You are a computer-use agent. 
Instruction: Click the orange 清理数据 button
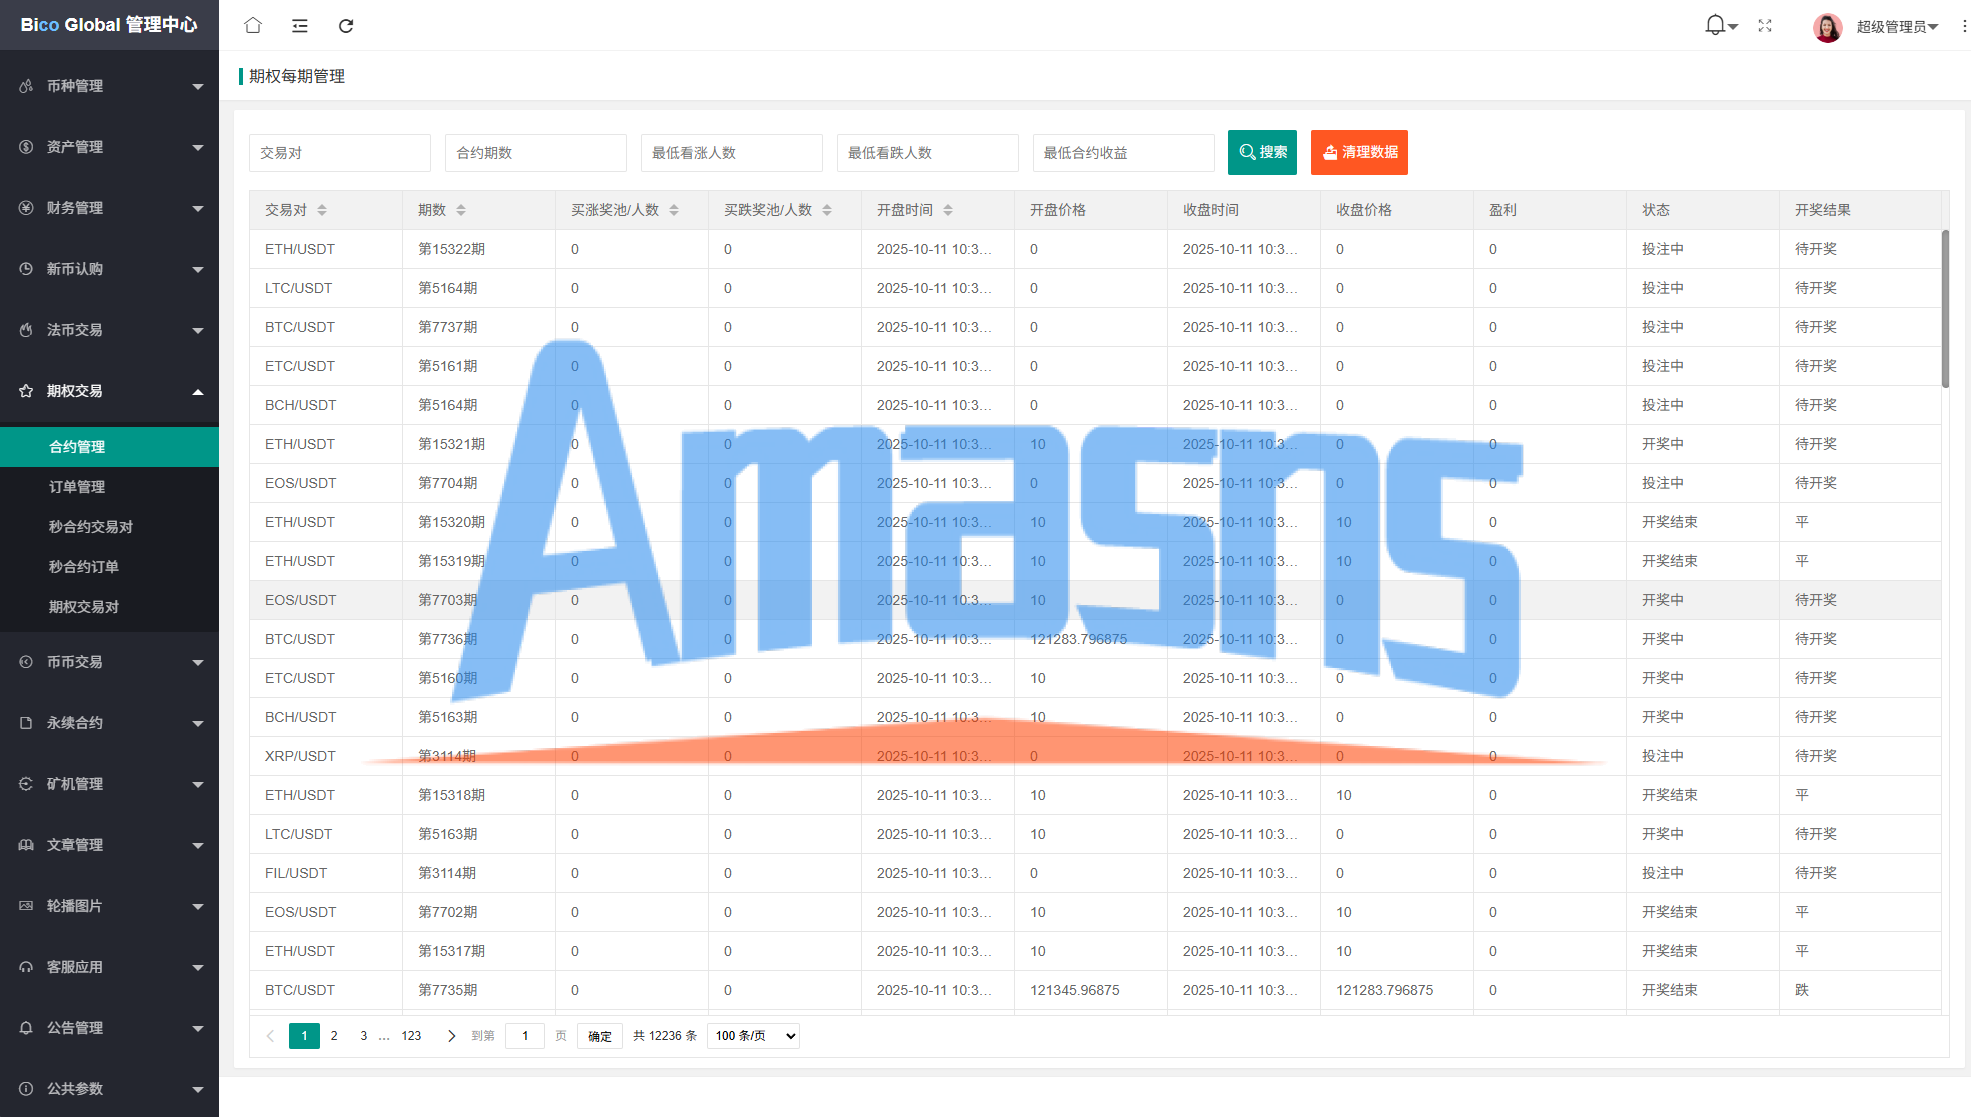(1359, 152)
